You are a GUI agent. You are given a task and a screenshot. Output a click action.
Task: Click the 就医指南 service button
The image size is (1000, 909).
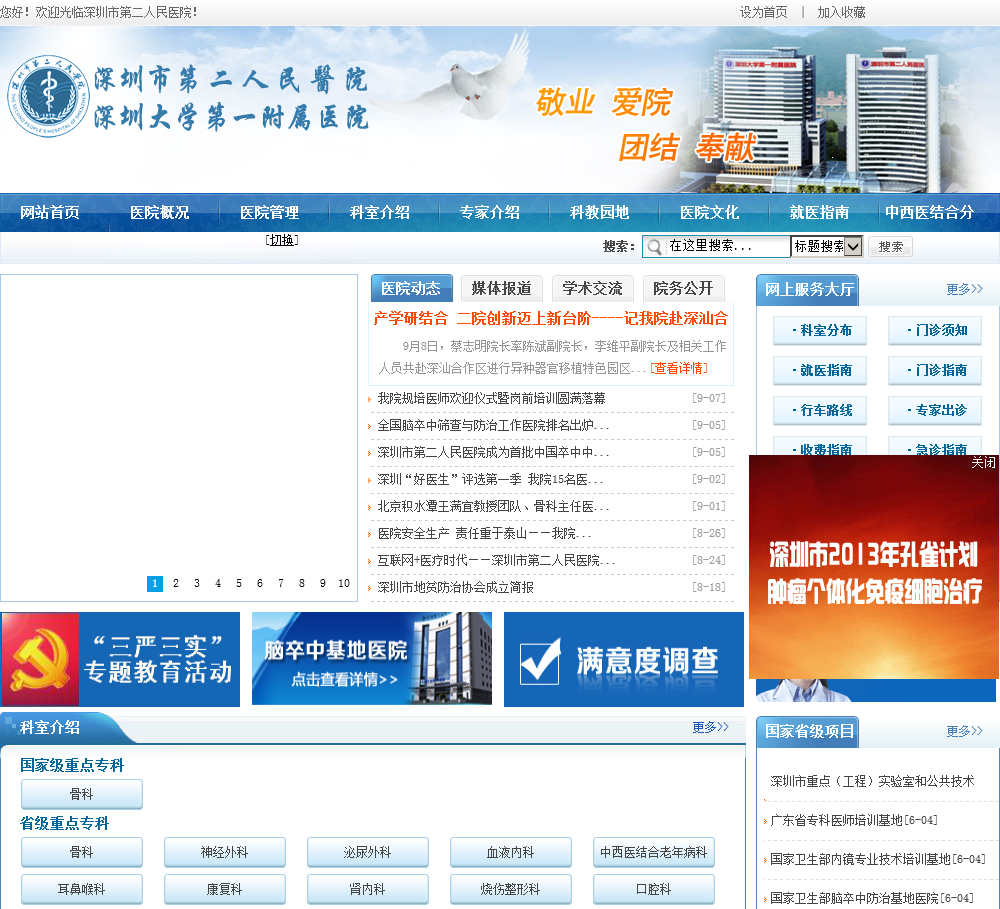pos(820,371)
